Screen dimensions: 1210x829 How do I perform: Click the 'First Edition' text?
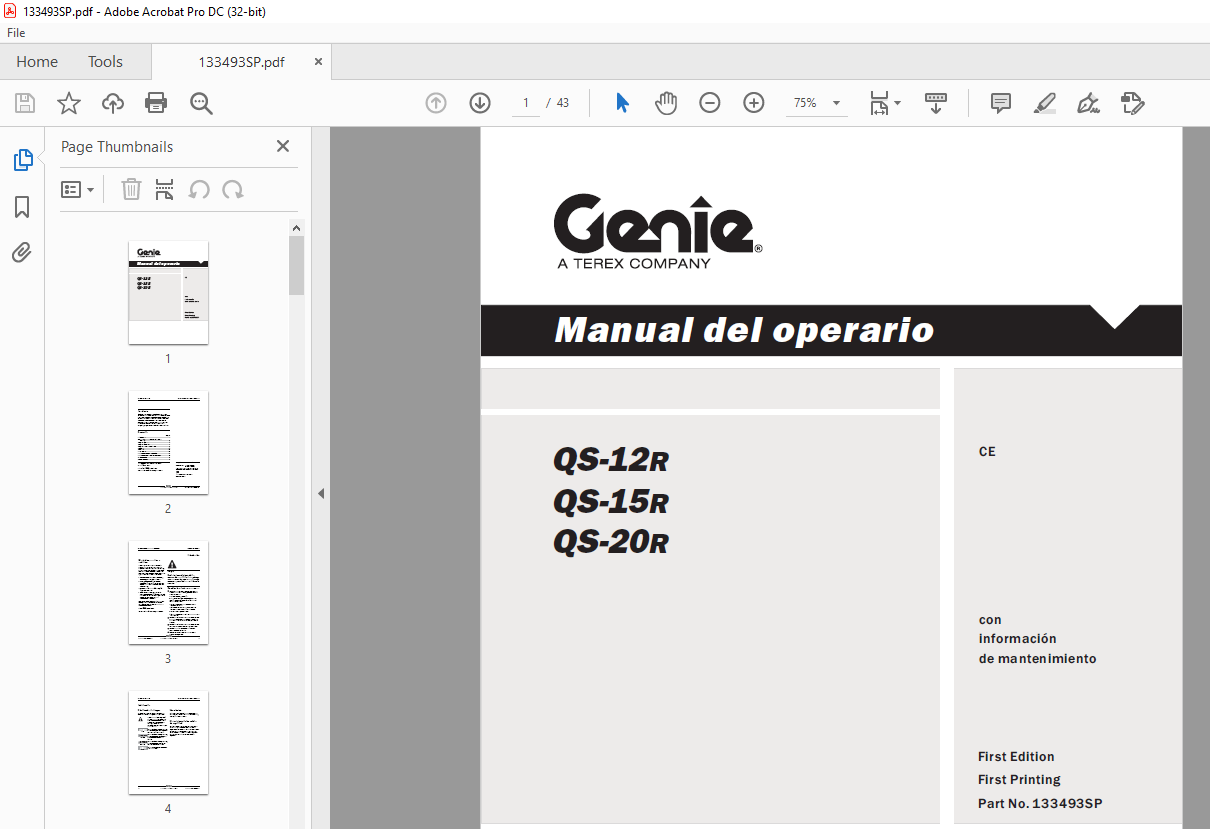coord(1016,757)
